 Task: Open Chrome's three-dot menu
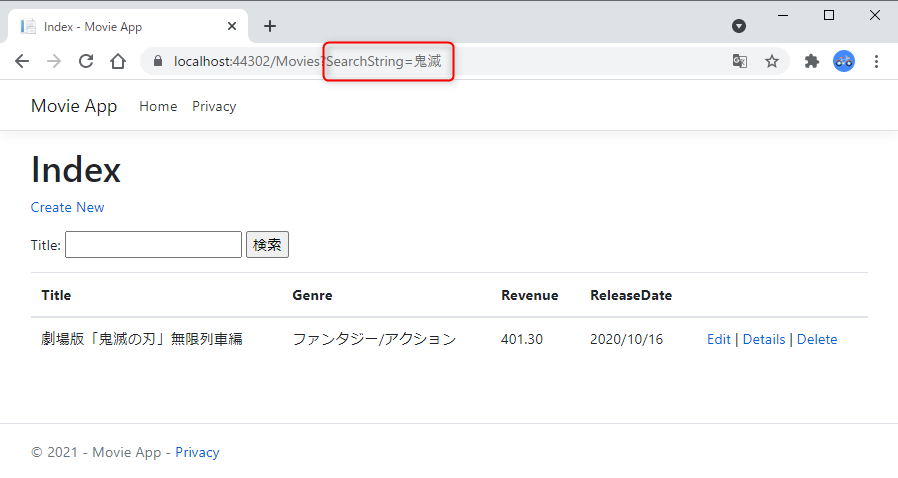pos(876,61)
